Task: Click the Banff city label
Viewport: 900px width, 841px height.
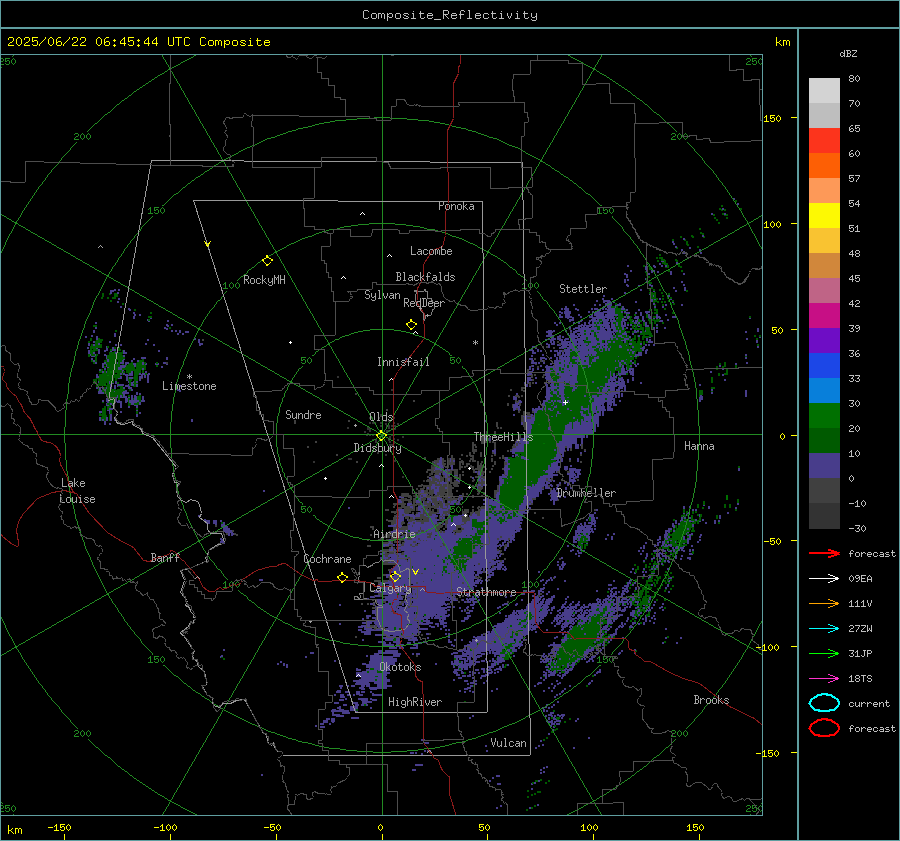Action: tap(165, 557)
